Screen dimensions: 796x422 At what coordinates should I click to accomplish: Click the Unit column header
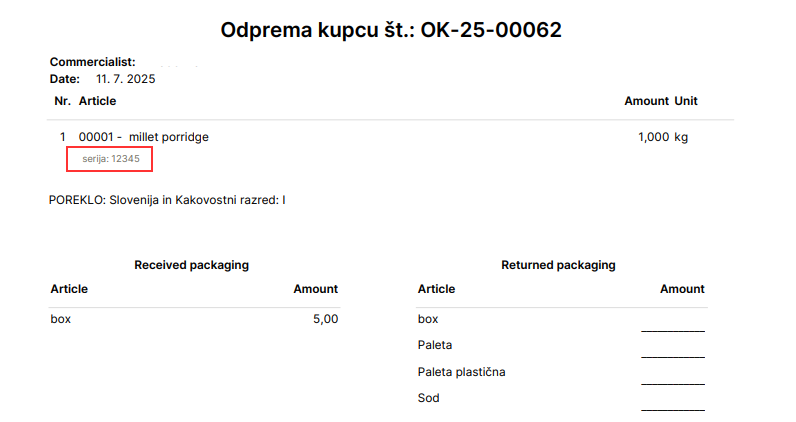coord(686,101)
